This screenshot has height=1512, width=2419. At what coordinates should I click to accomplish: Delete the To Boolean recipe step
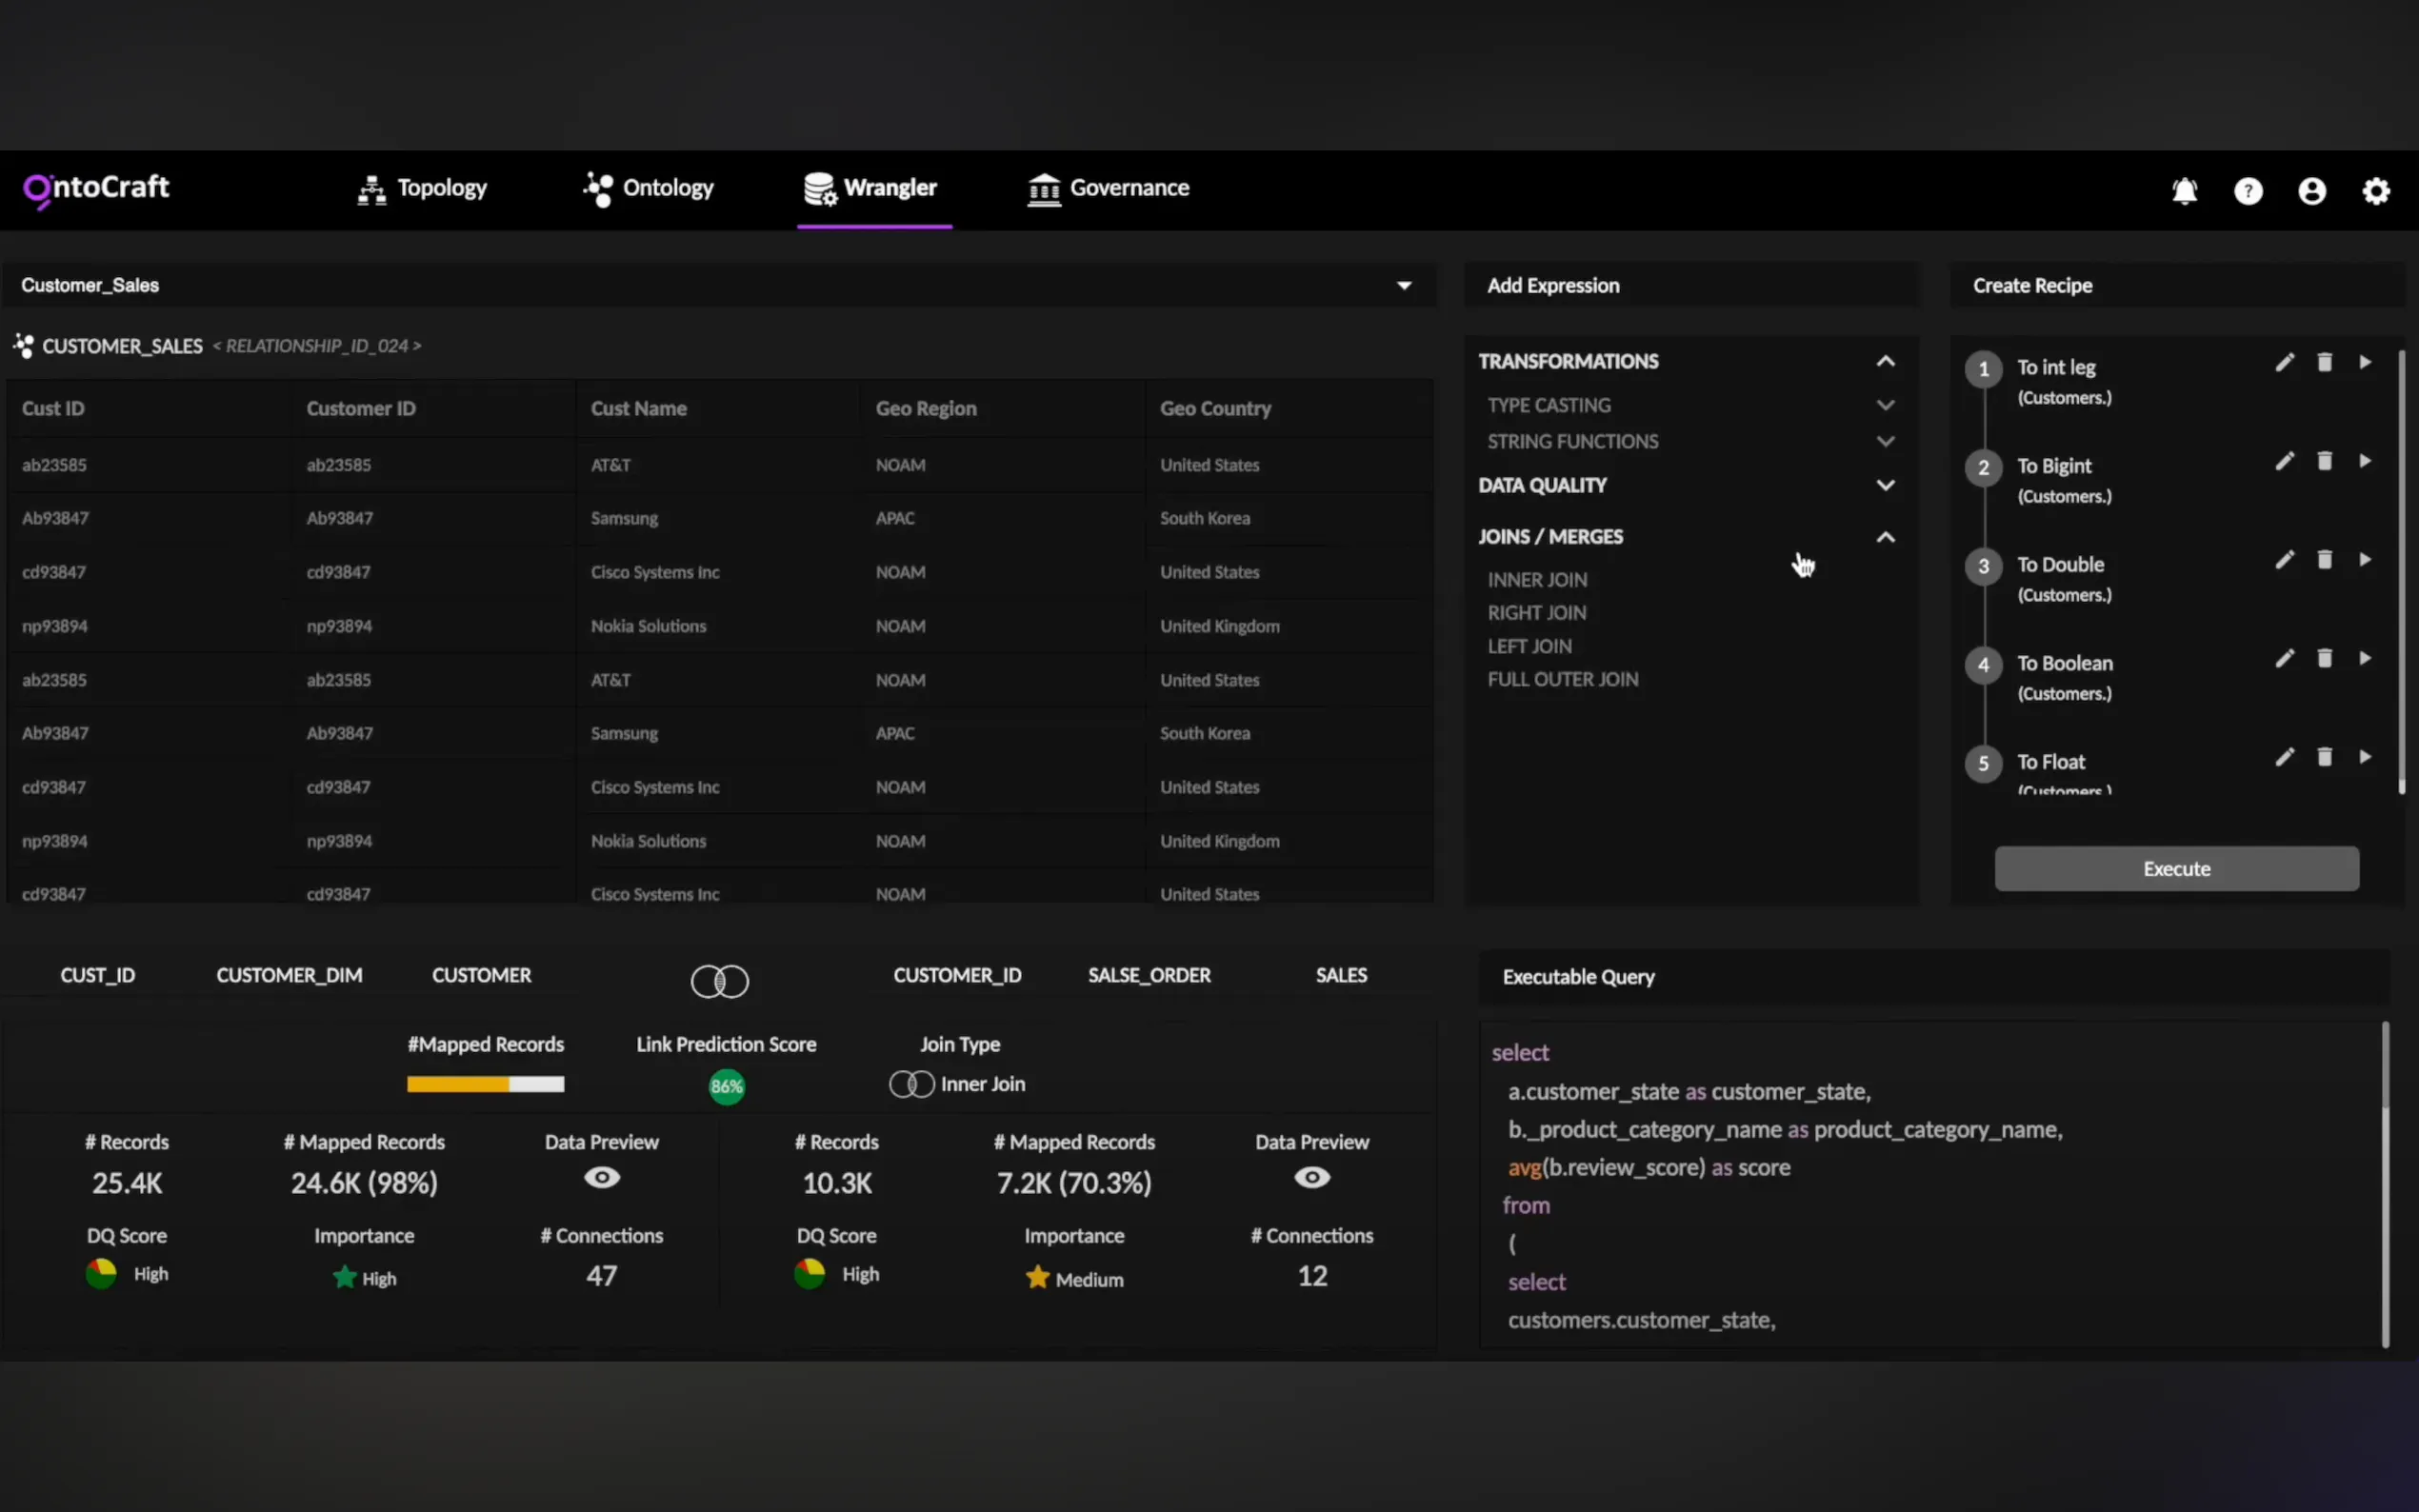tap(2324, 658)
